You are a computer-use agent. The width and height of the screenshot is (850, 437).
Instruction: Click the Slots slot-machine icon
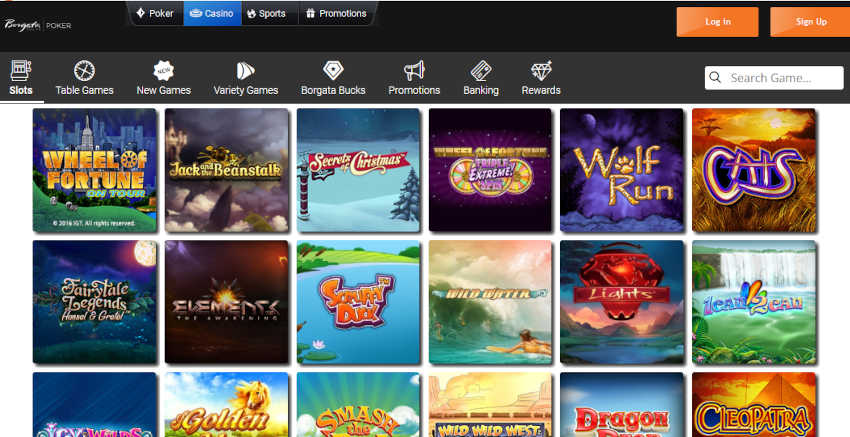click(x=21, y=70)
